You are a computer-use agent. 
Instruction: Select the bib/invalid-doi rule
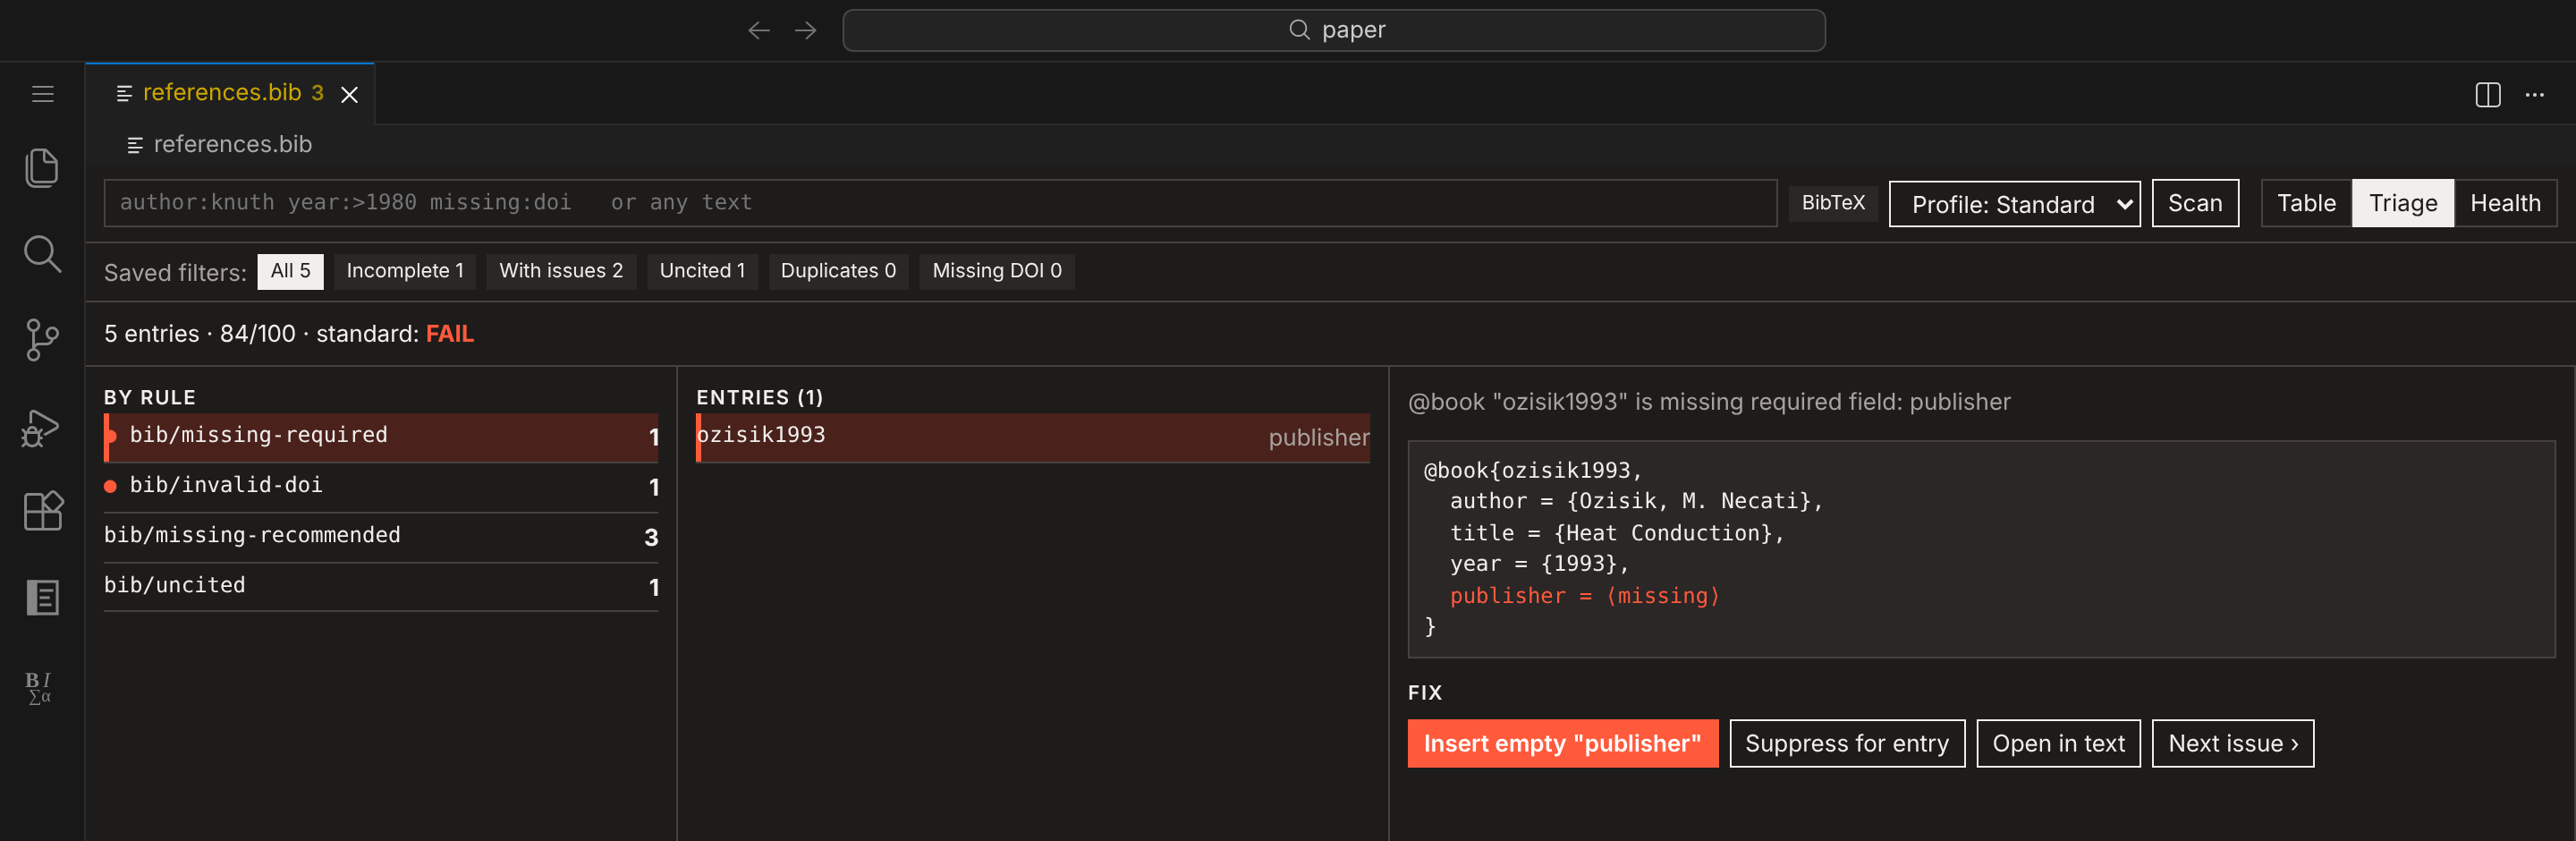point(381,487)
